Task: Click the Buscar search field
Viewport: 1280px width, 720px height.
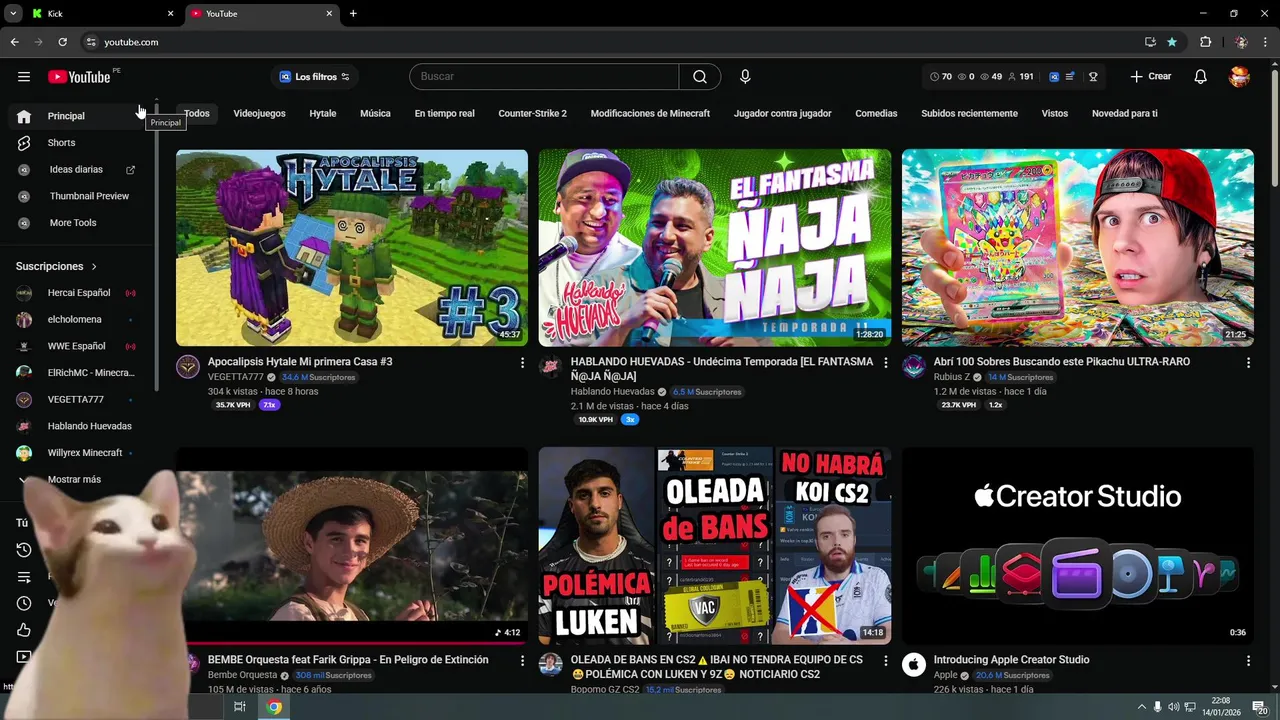Action: (x=544, y=77)
